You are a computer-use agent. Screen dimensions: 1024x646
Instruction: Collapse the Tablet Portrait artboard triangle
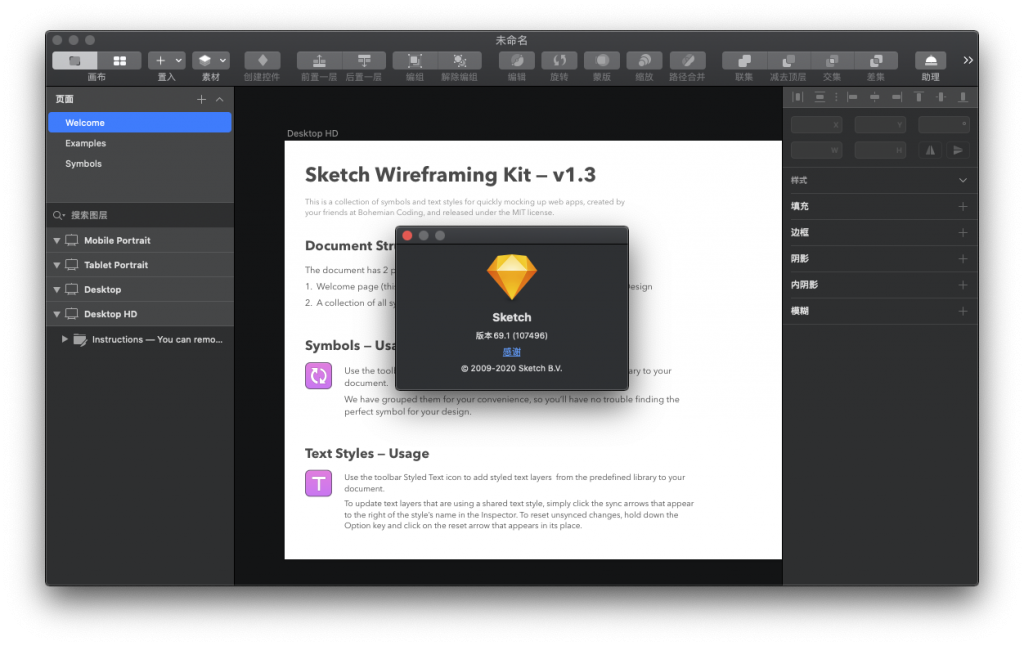click(x=57, y=265)
